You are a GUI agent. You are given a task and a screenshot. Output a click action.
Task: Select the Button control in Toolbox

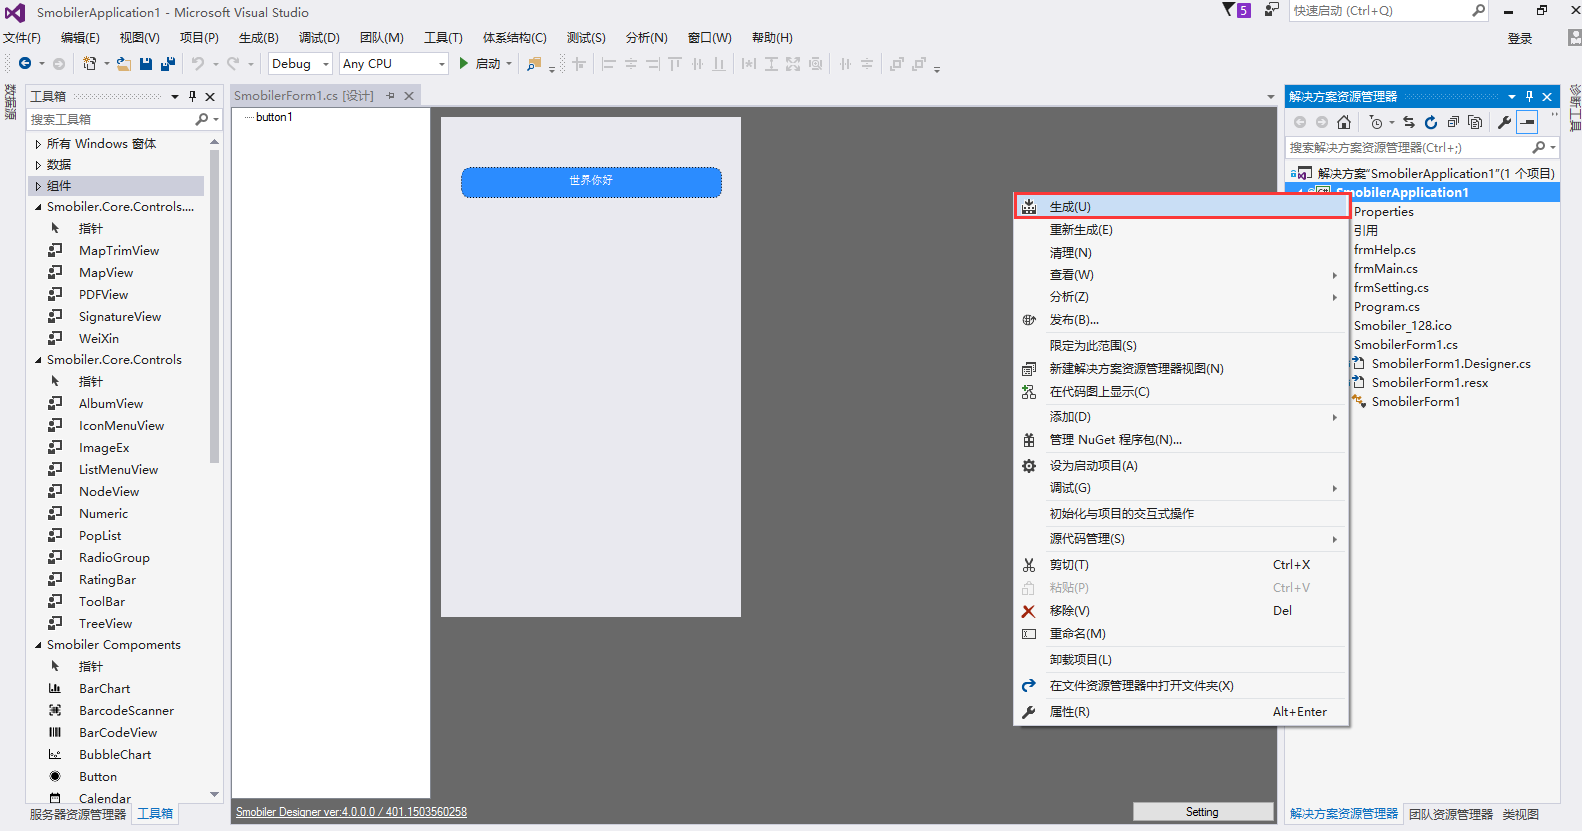(x=98, y=777)
